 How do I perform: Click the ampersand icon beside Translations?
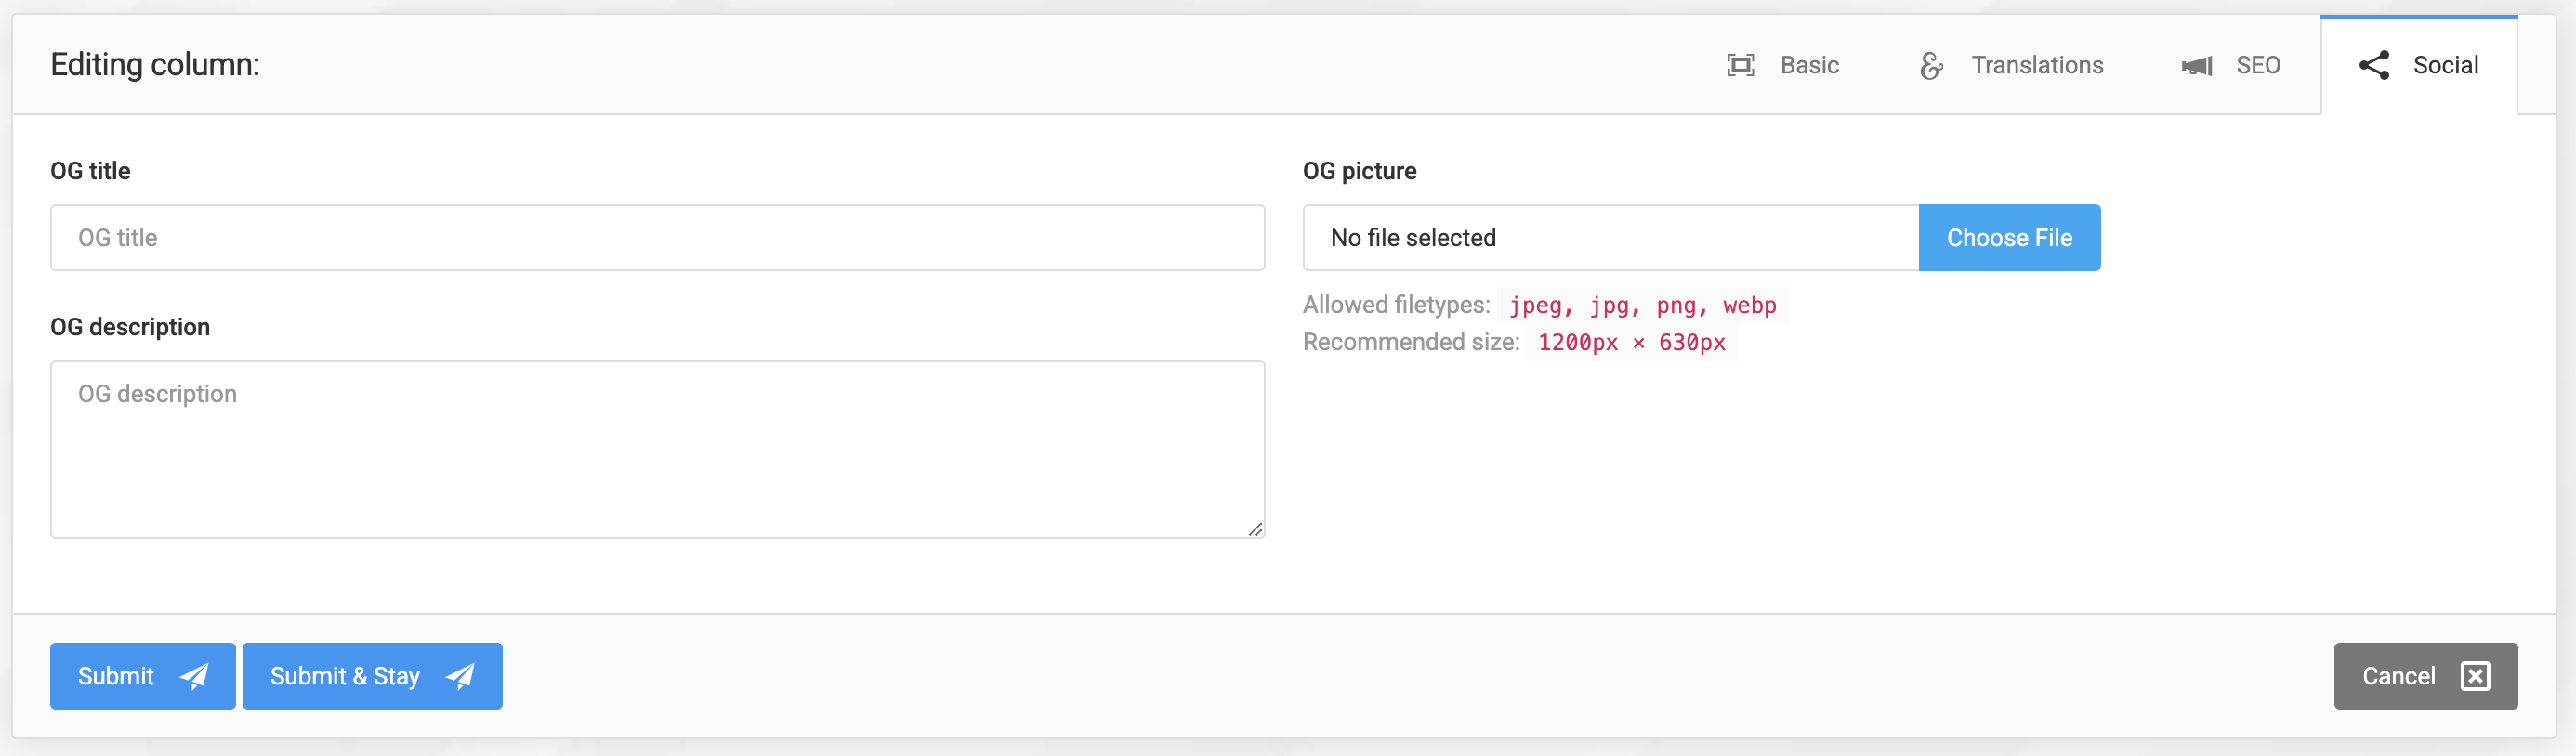pyautogui.click(x=1930, y=65)
